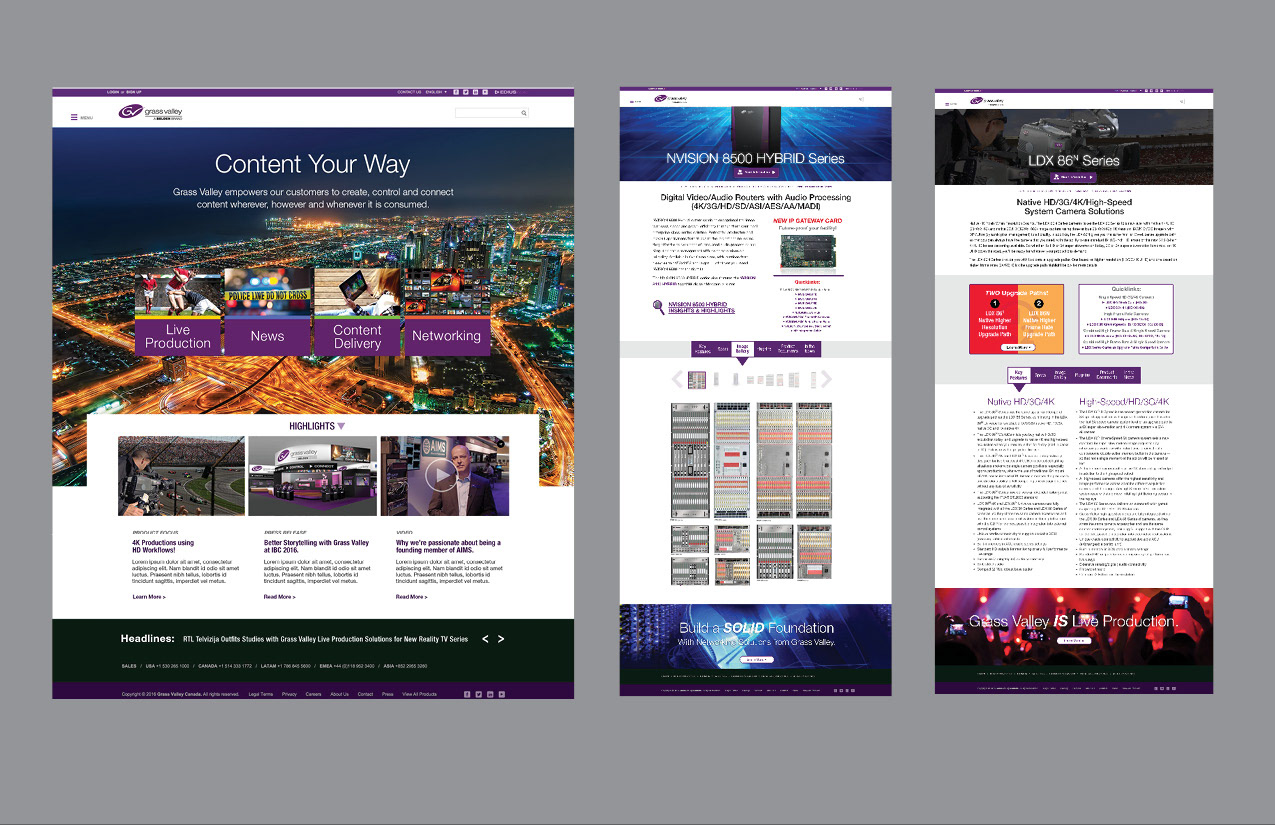Select the Image Gallery tab on LDX page

[1060, 375]
